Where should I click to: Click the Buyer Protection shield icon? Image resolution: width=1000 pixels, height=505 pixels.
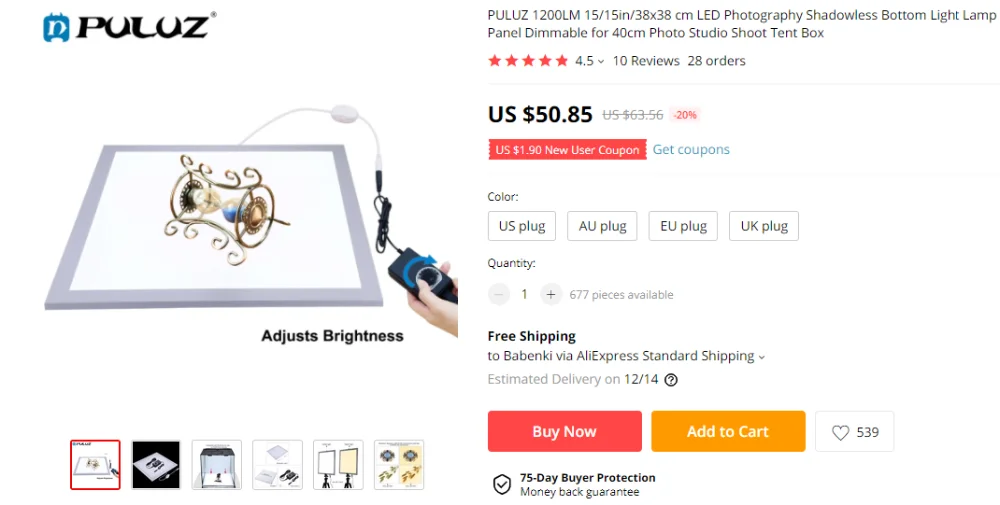(x=502, y=485)
